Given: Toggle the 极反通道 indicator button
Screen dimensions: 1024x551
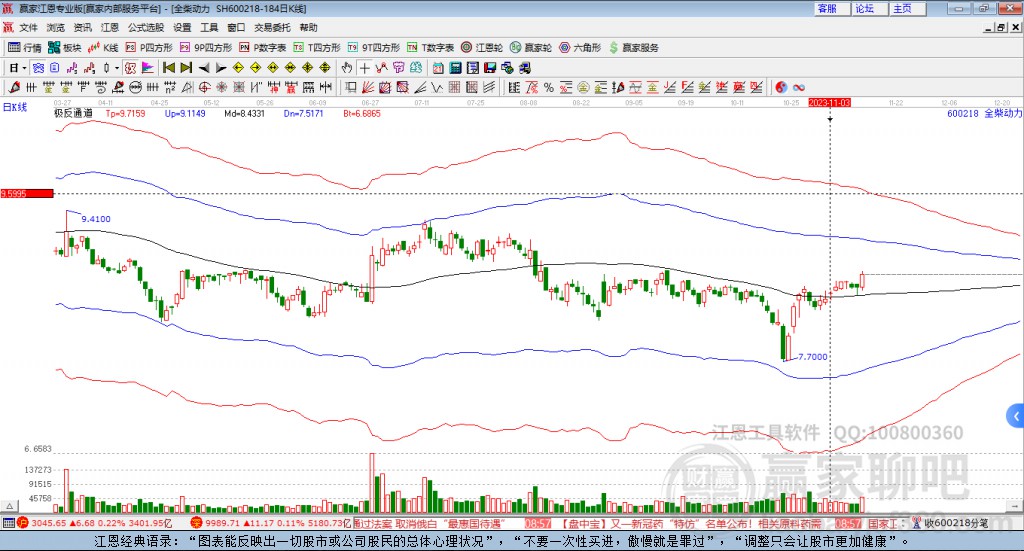Looking at the screenshot, I should coord(73,114).
